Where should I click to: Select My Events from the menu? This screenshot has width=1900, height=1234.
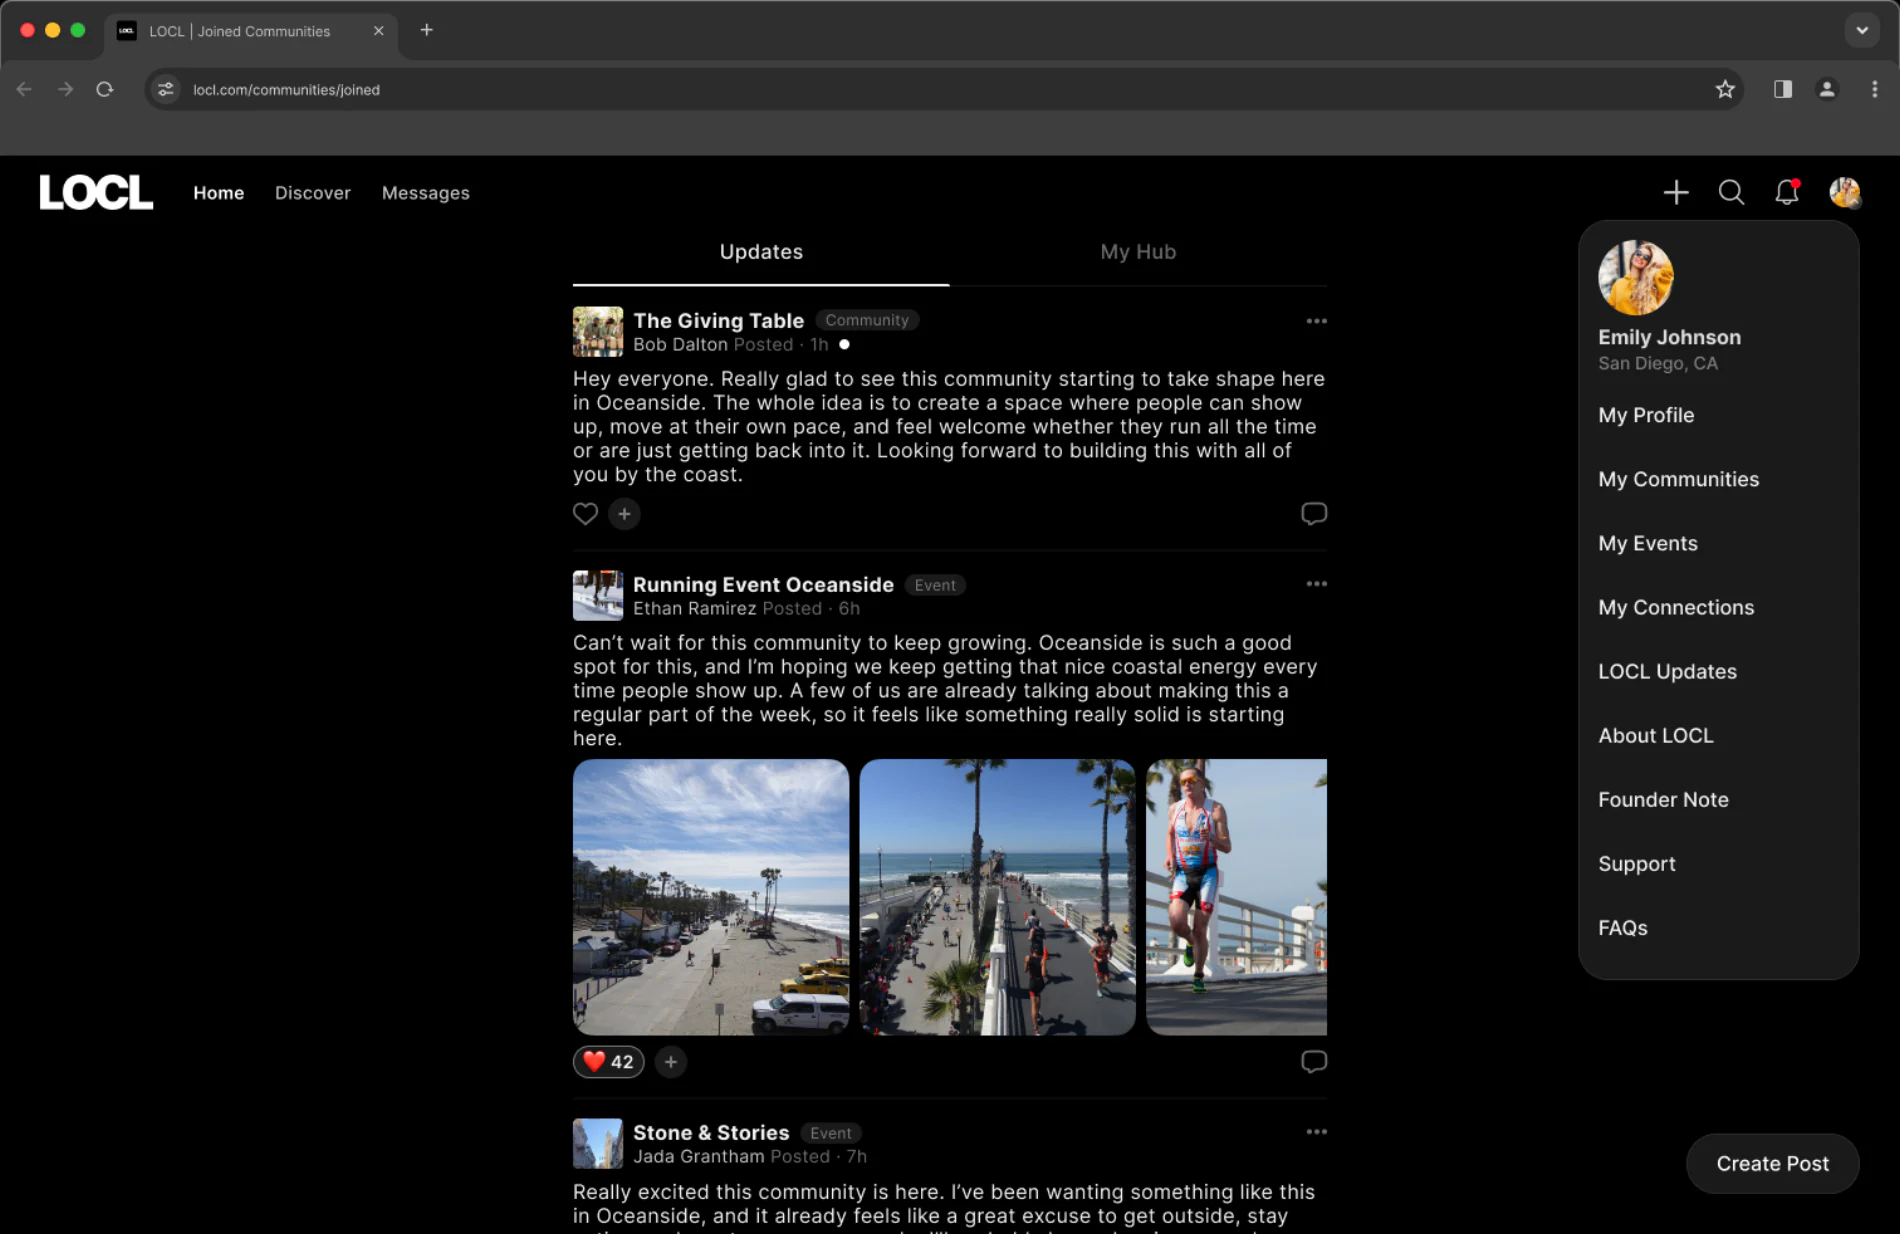1648,543
